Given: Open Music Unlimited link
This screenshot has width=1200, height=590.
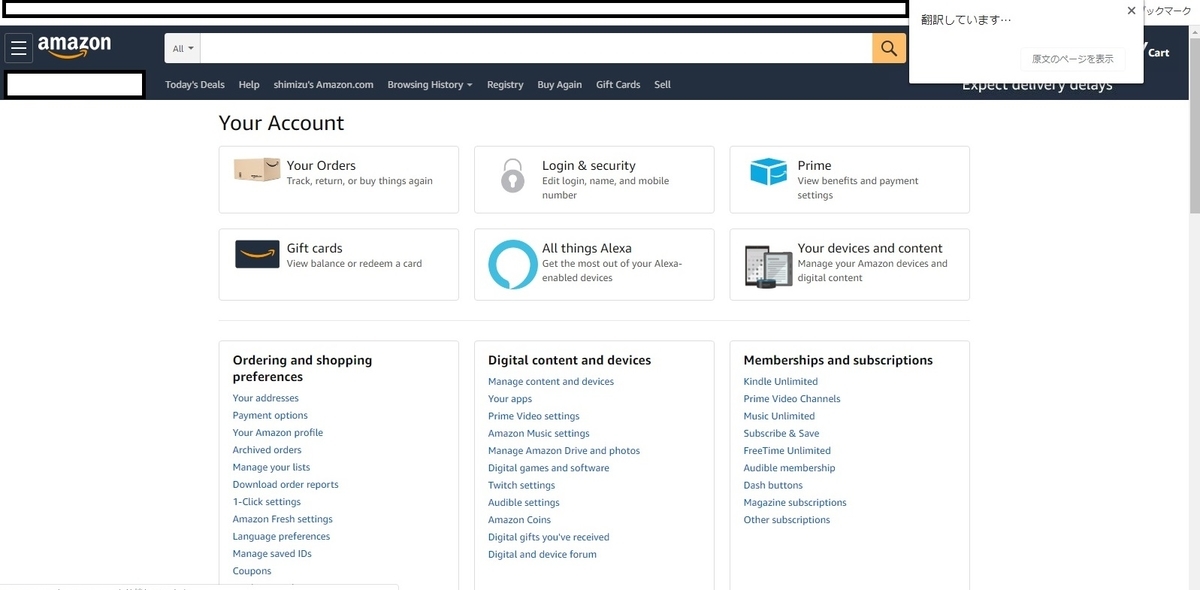Looking at the screenshot, I should [x=779, y=416].
